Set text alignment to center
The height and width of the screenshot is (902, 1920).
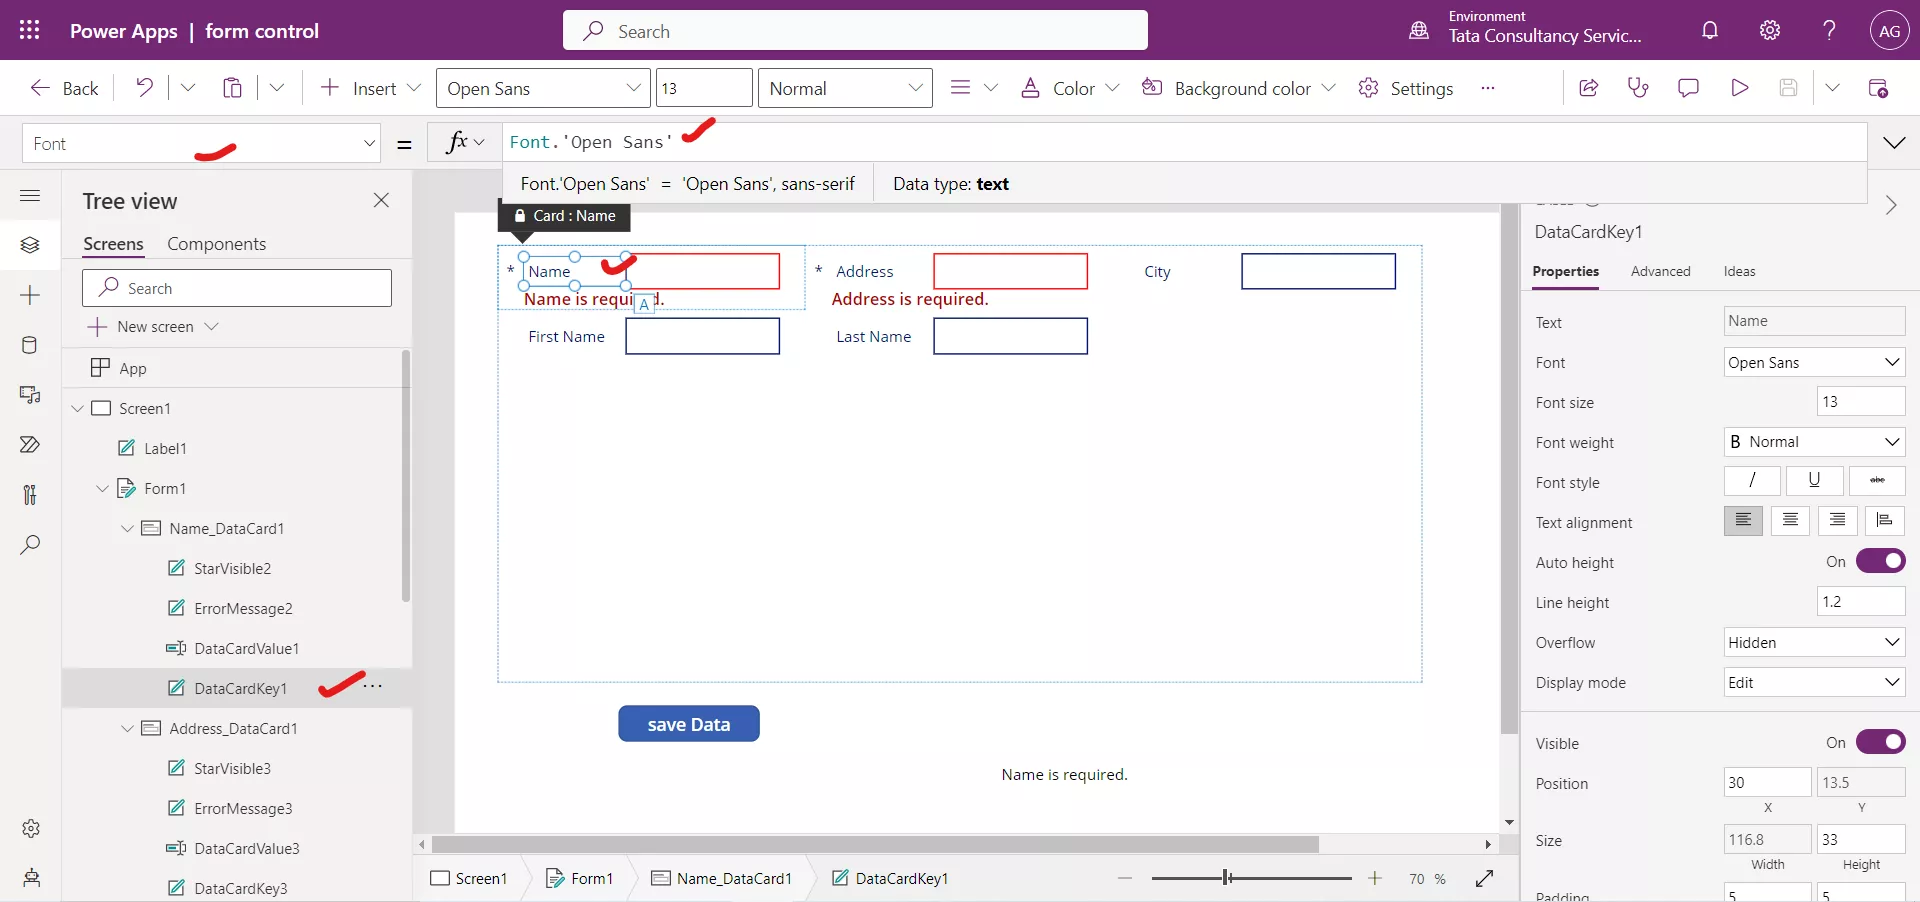pyautogui.click(x=1790, y=521)
